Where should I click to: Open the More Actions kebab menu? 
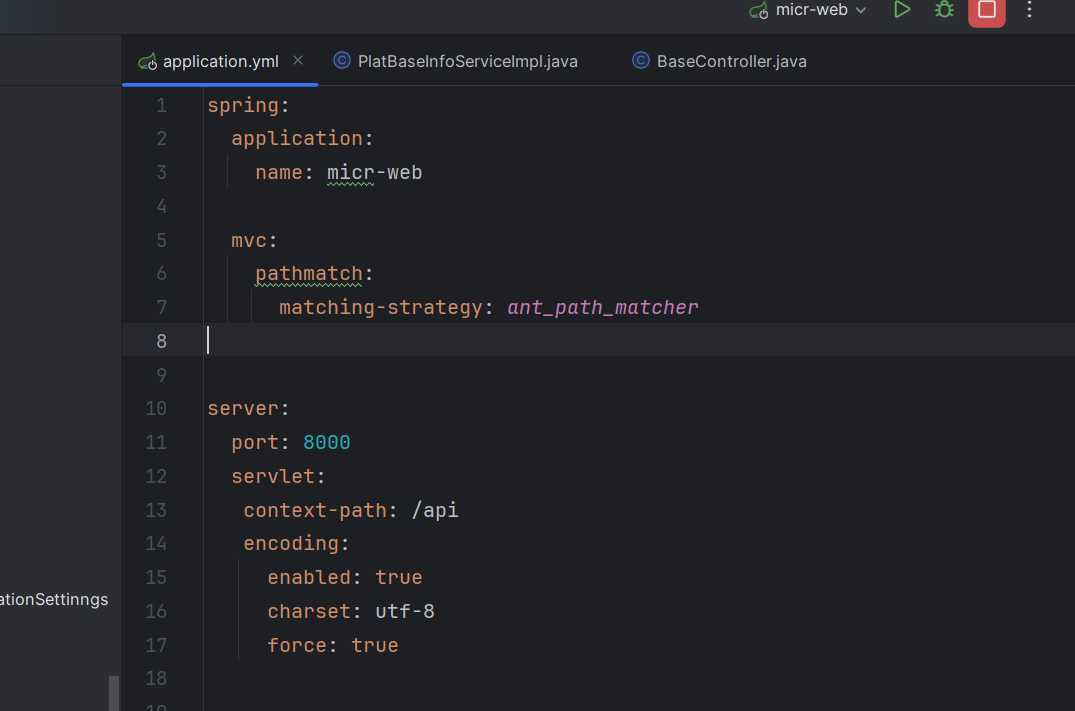[1029, 10]
